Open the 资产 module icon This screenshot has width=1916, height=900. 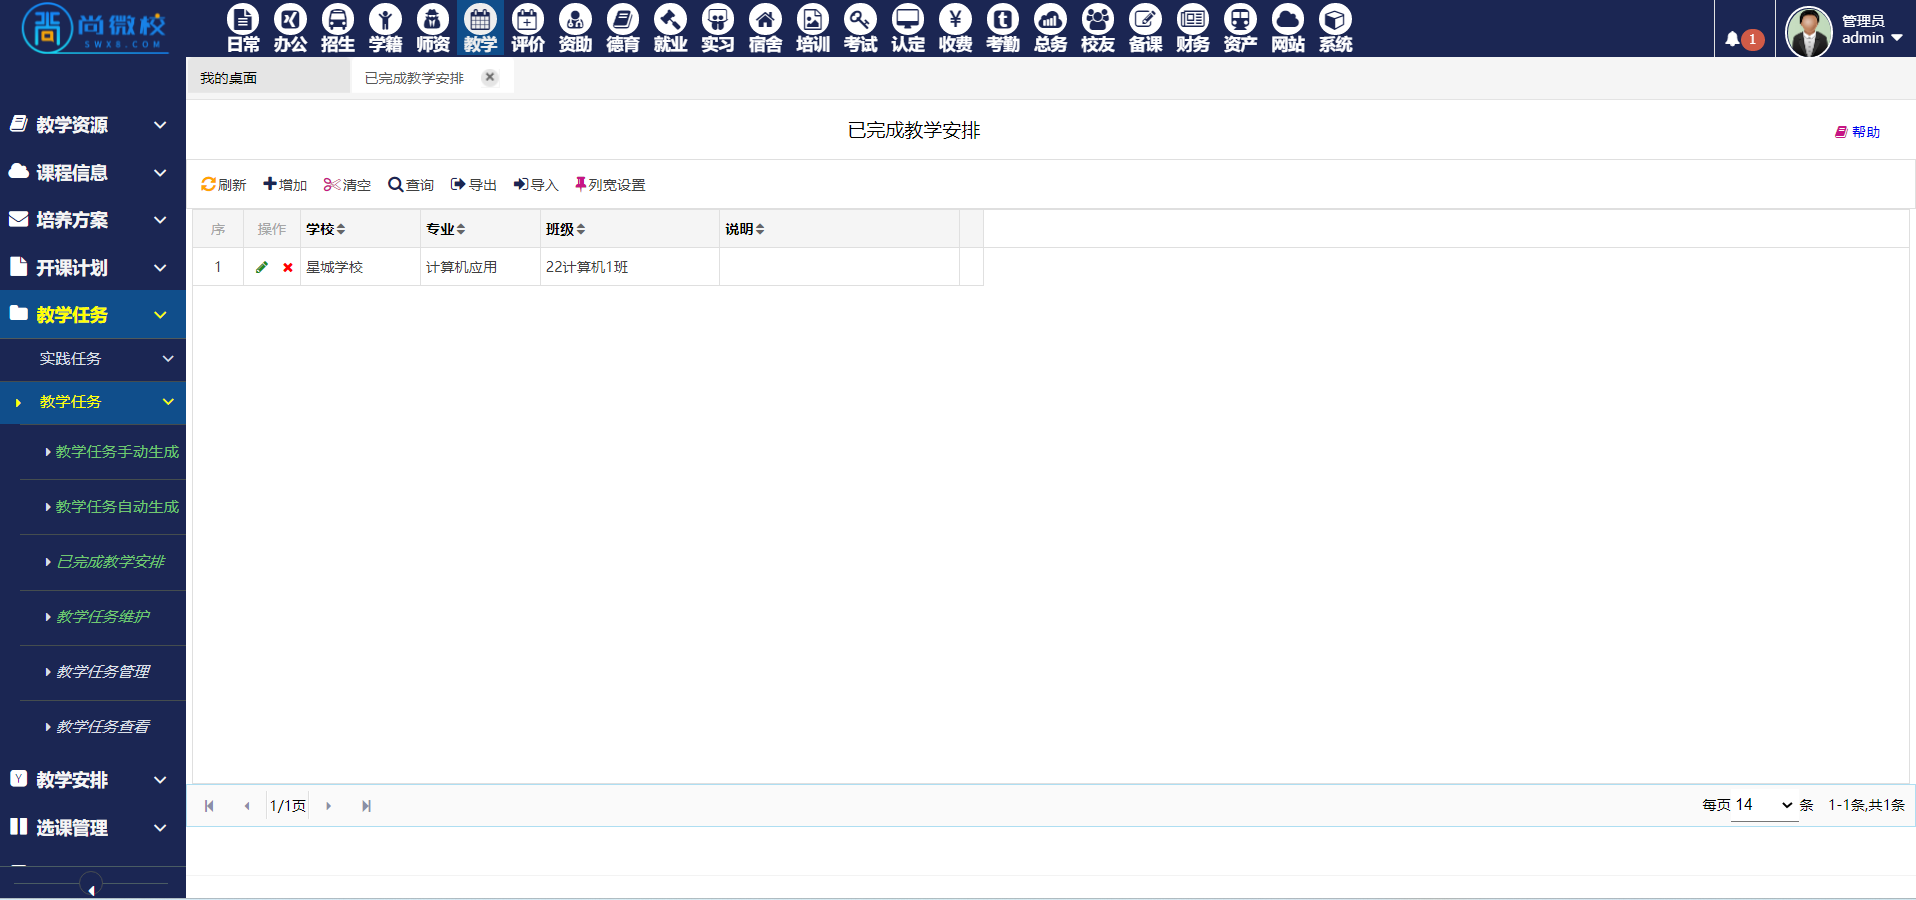pos(1240,28)
